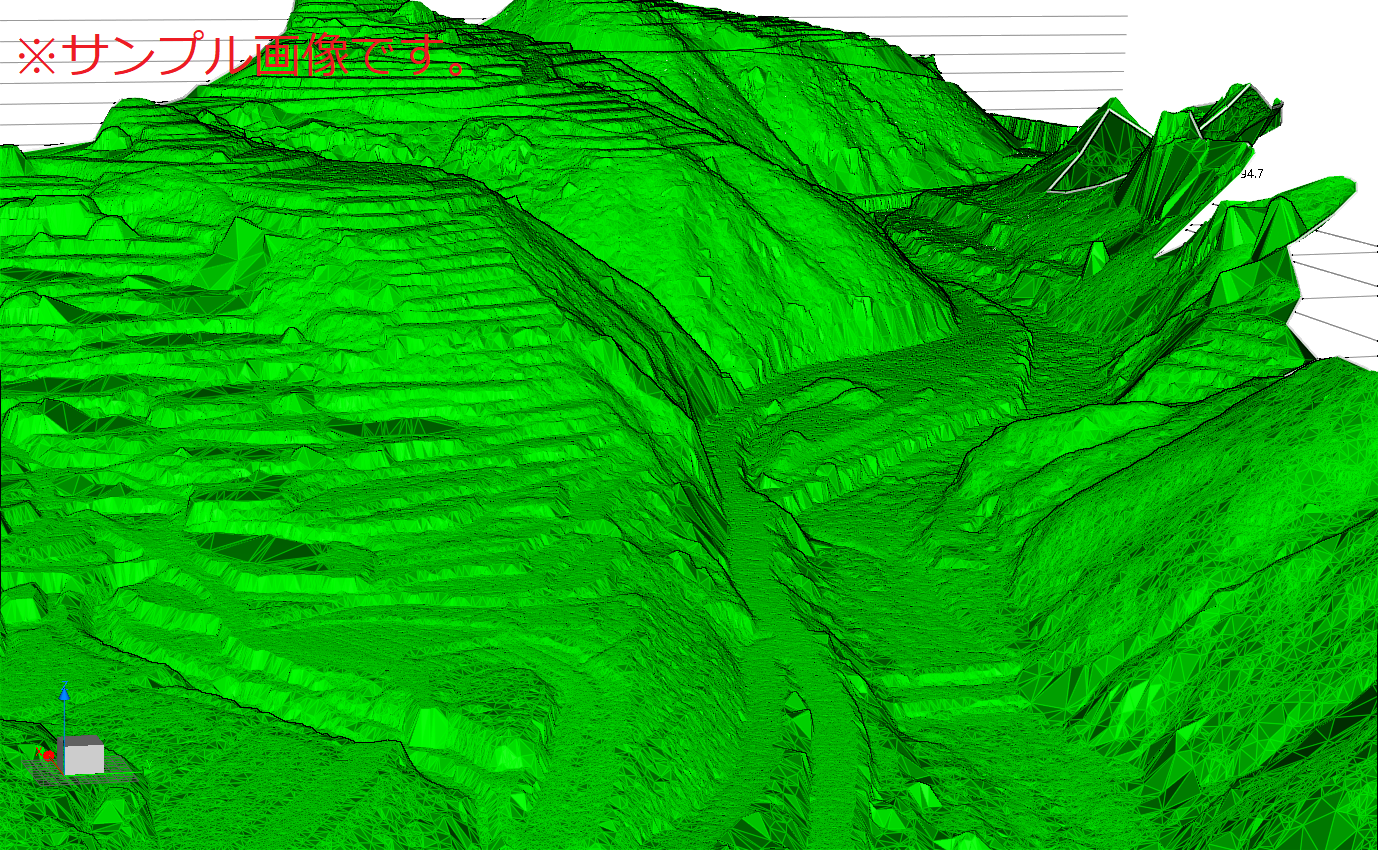Pick the narrow road running down the valley
Image resolution: width=1378 pixels, height=850 pixels.
pos(790,600)
